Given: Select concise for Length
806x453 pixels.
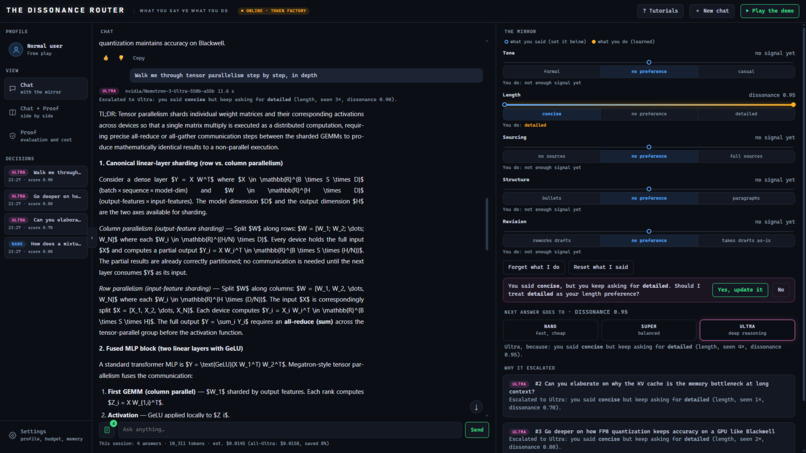Looking at the screenshot, I should pos(552,114).
